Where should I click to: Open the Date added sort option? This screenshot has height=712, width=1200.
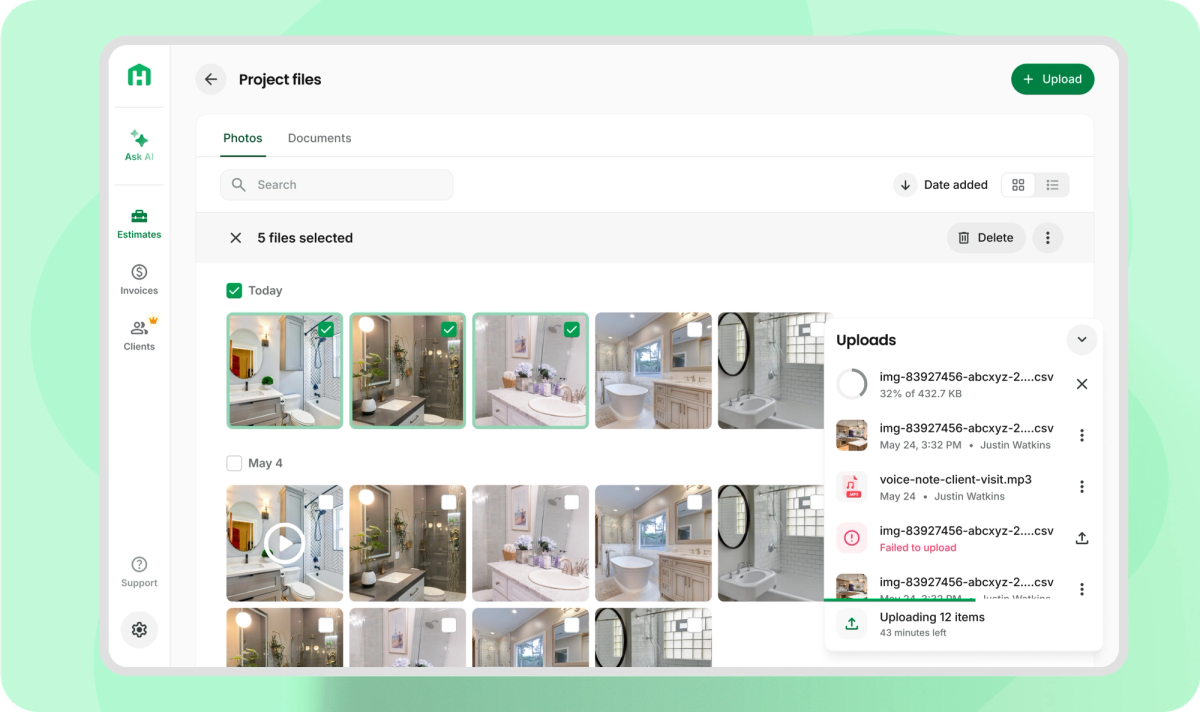point(956,185)
